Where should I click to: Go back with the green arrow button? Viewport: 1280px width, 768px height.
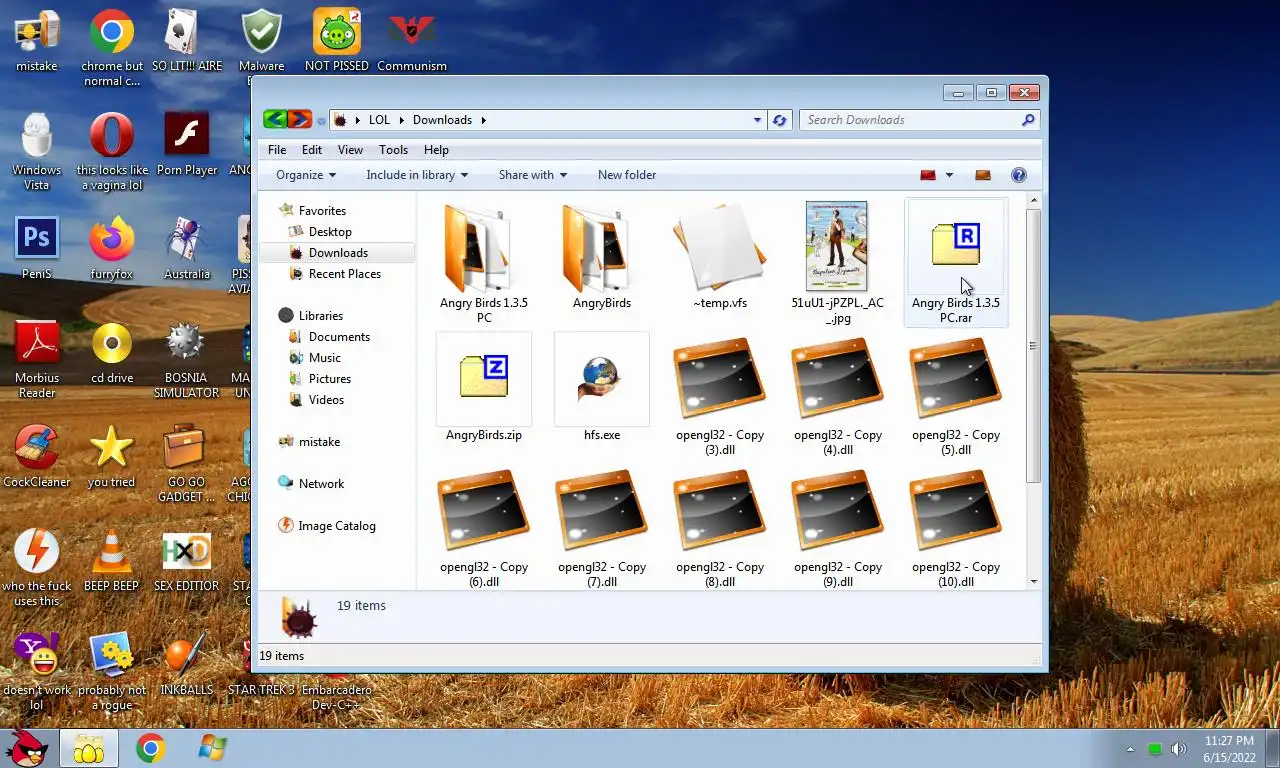[x=275, y=120]
